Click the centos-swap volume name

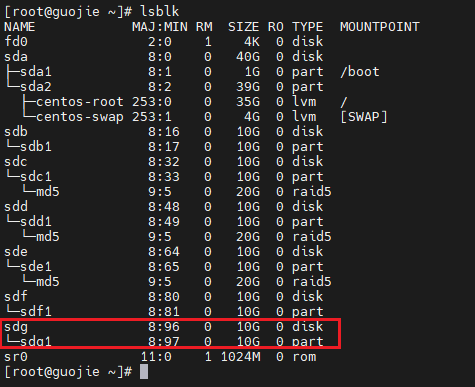(80, 117)
